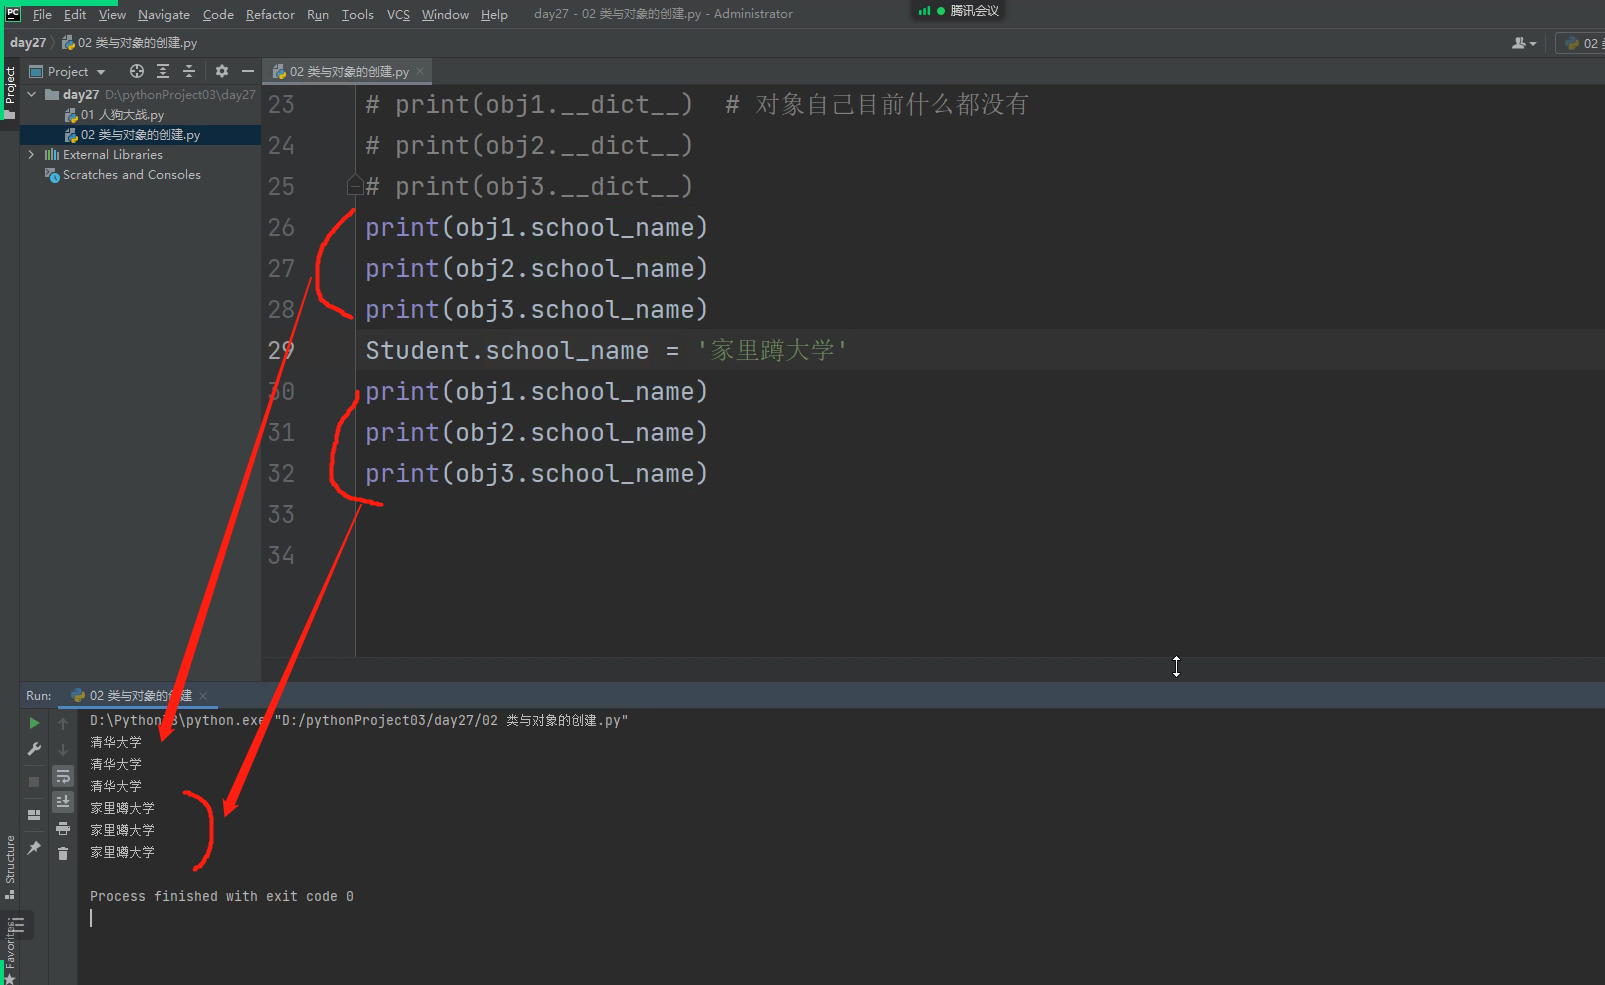Screen dimensions: 1605x985
Task: Toggle scroll to end in console
Action: tap(63, 802)
